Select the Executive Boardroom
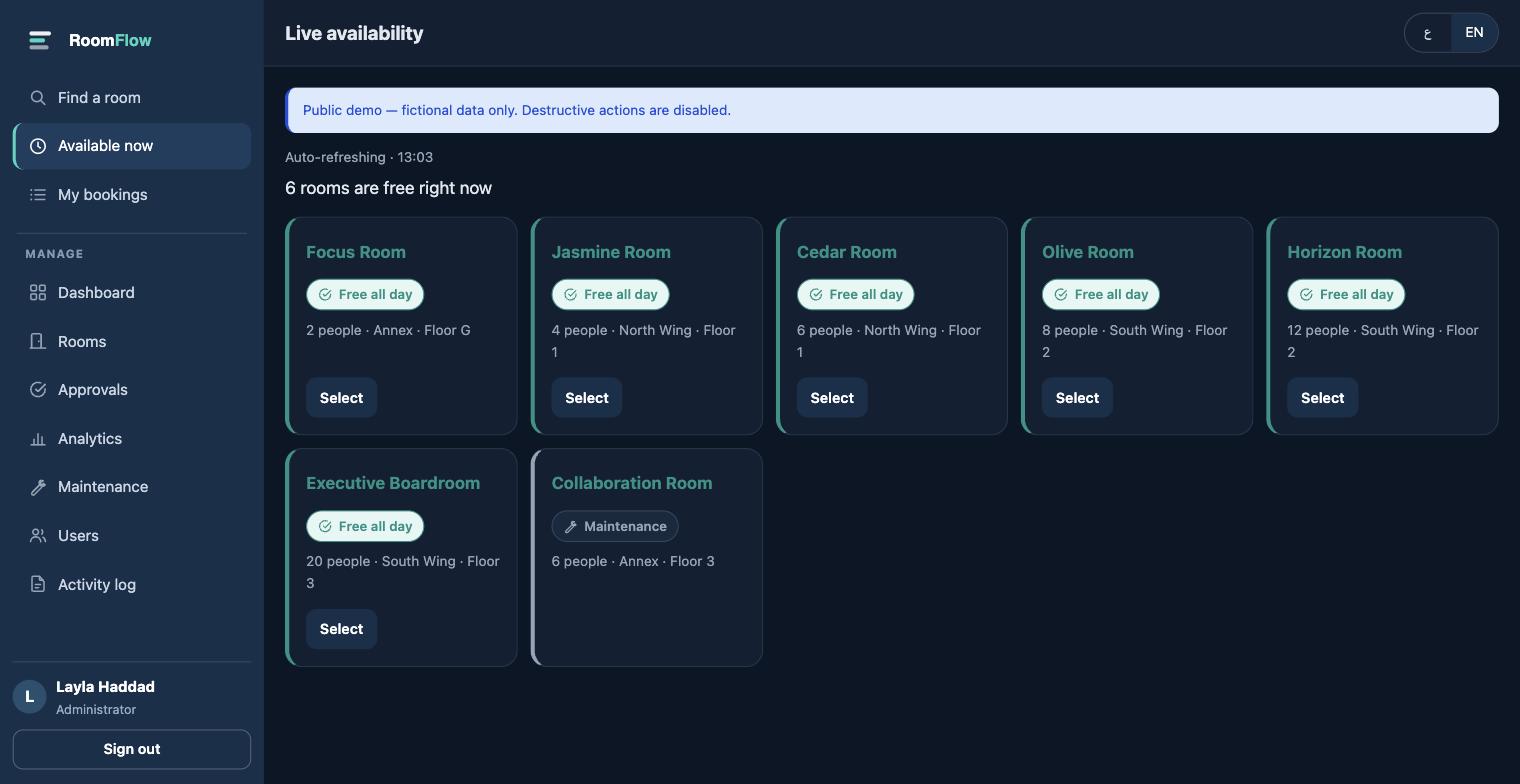 [x=341, y=629]
